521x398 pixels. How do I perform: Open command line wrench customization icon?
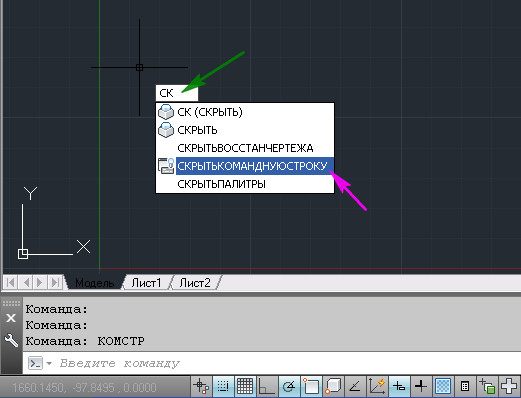[11, 340]
